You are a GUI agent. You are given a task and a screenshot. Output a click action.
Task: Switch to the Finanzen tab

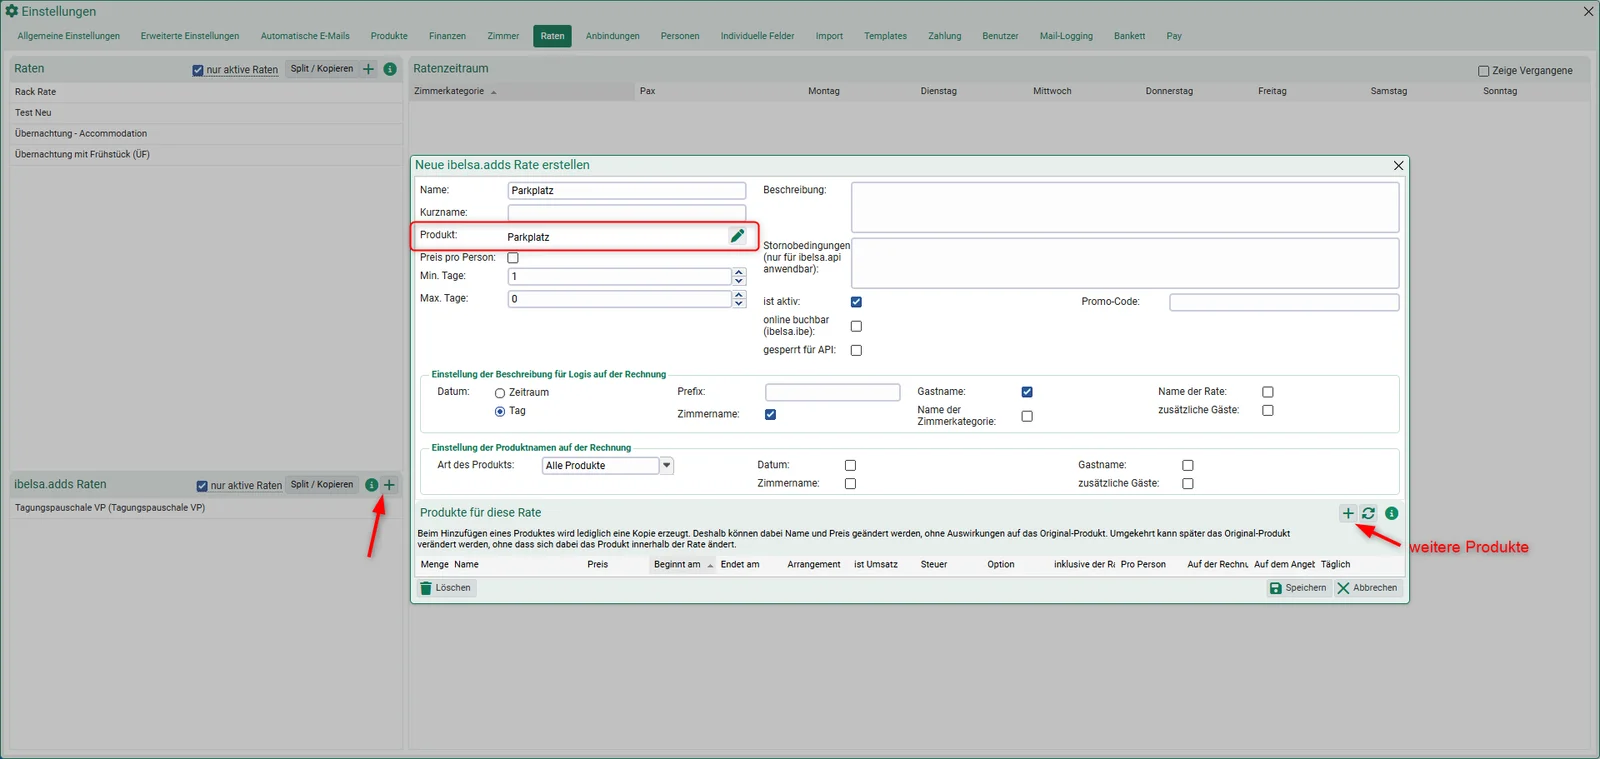tap(447, 36)
